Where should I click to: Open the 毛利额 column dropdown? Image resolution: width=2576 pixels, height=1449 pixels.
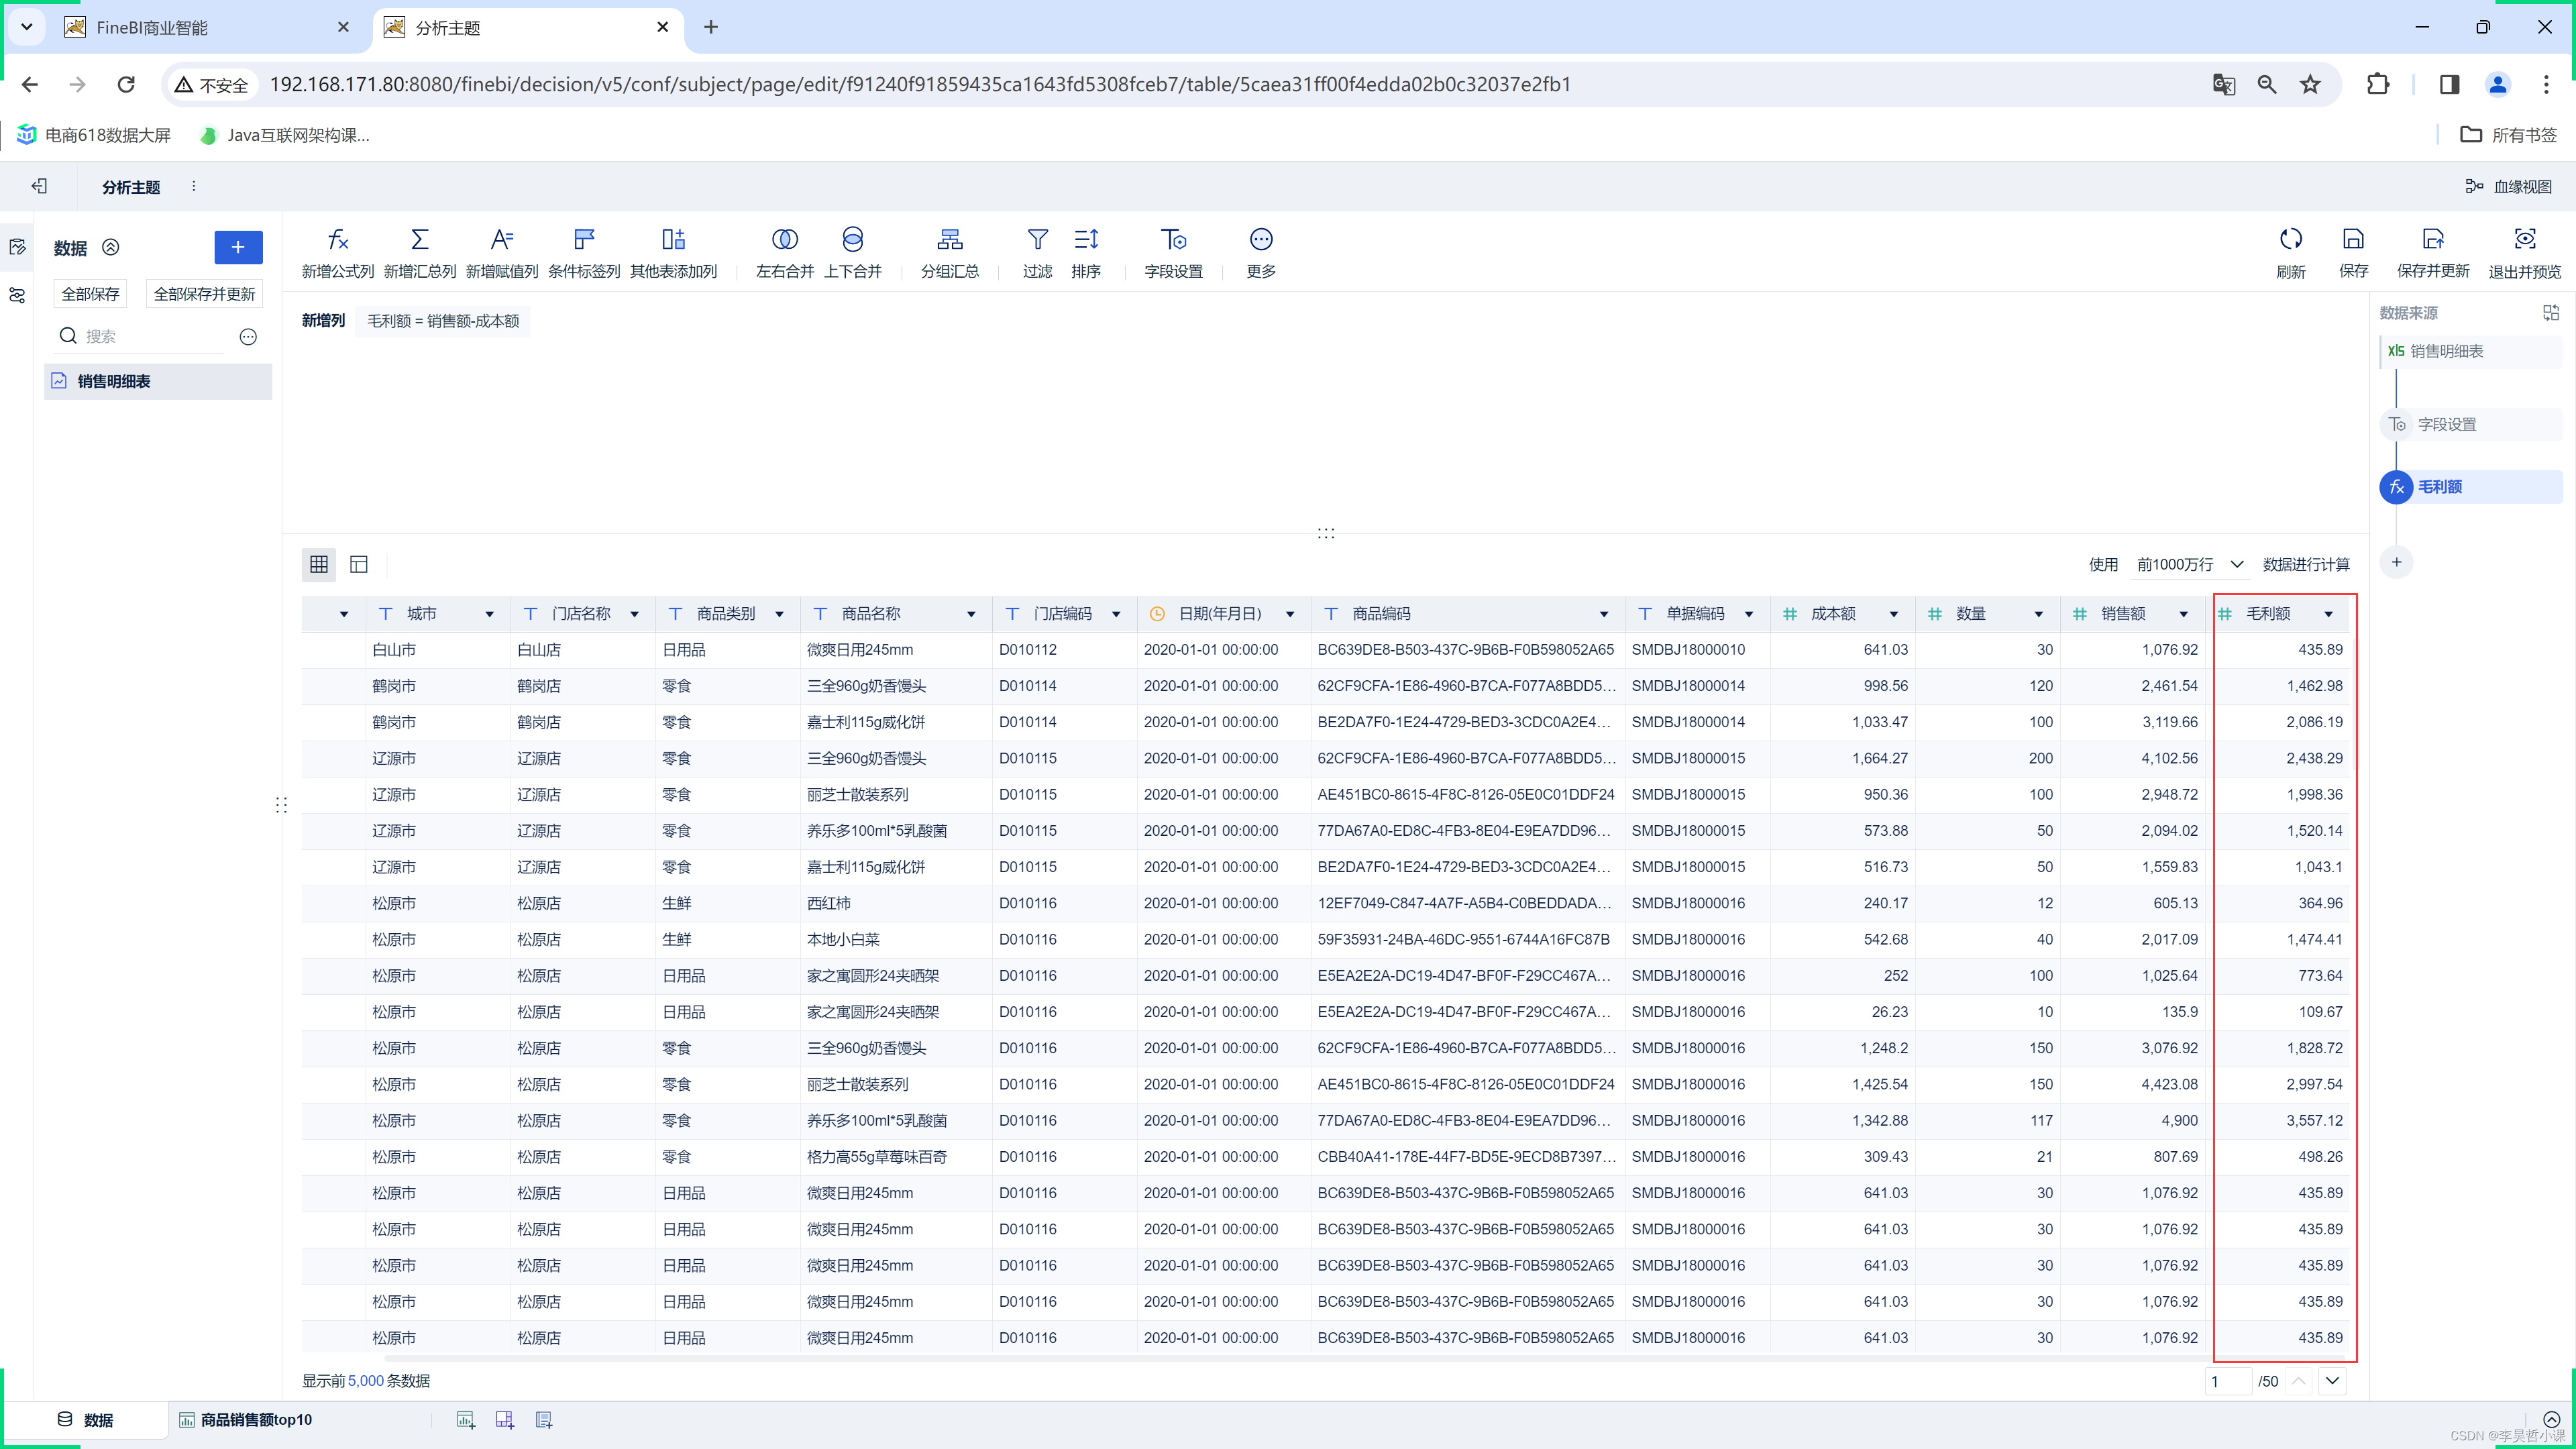pyautogui.click(x=2328, y=614)
